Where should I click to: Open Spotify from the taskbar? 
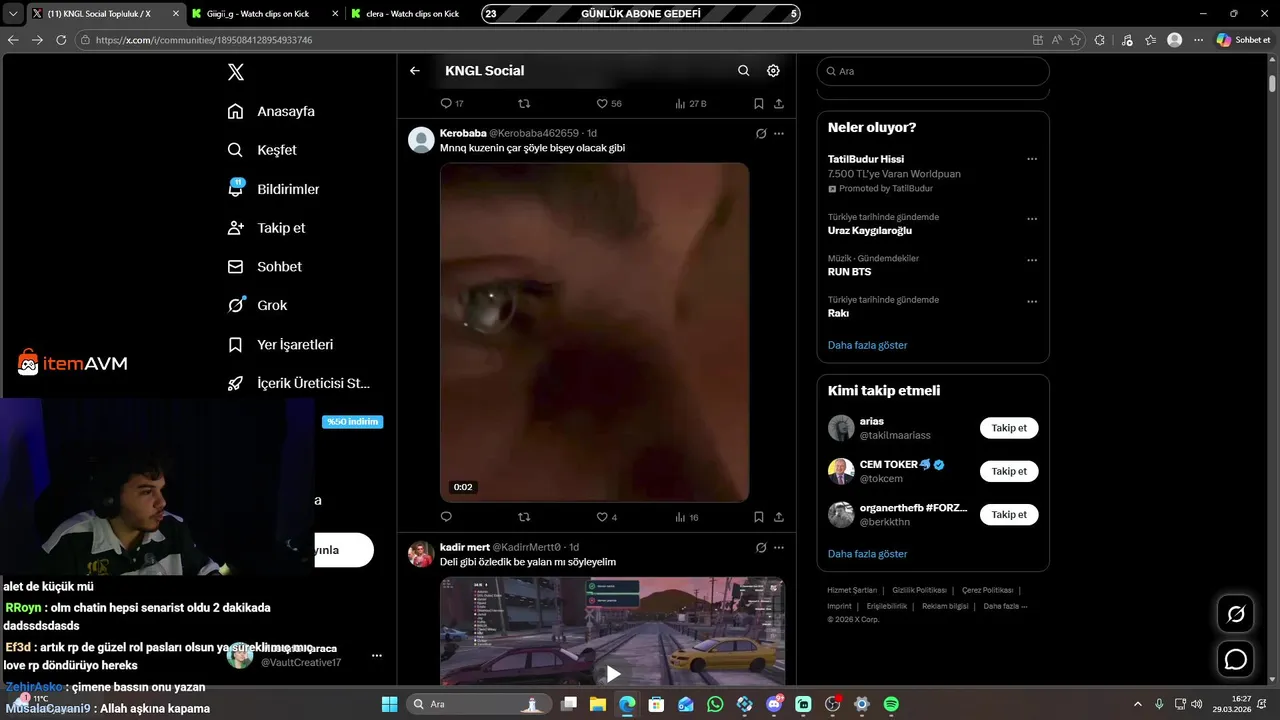pyautogui.click(x=891, y=704)
